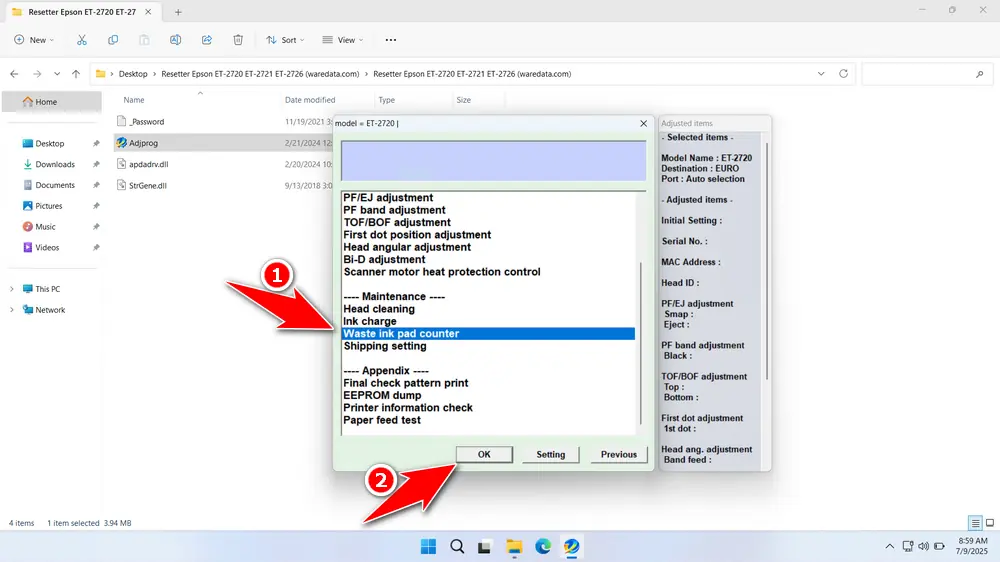Click the Rename icon in Explorer toolbar

[175, 40]
